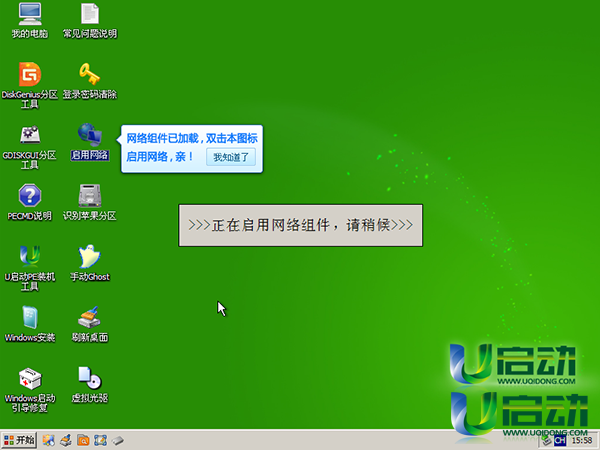Click the 我知道了 button in the tooltip

(x=231, y=157)
